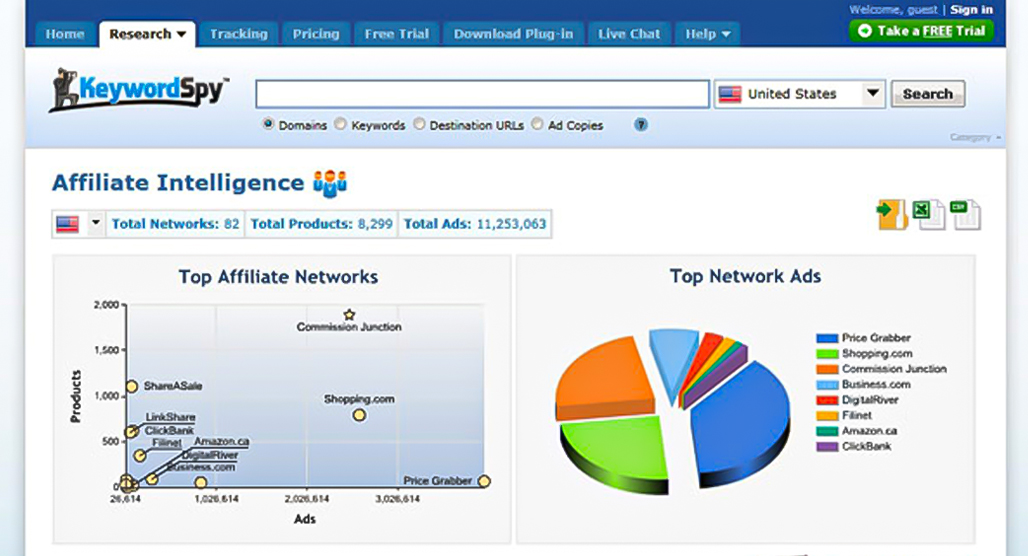Click the Take a FREE Trial button
Image resolution: width=1028 pixels, height=556 pixels.
coord(921,31)
